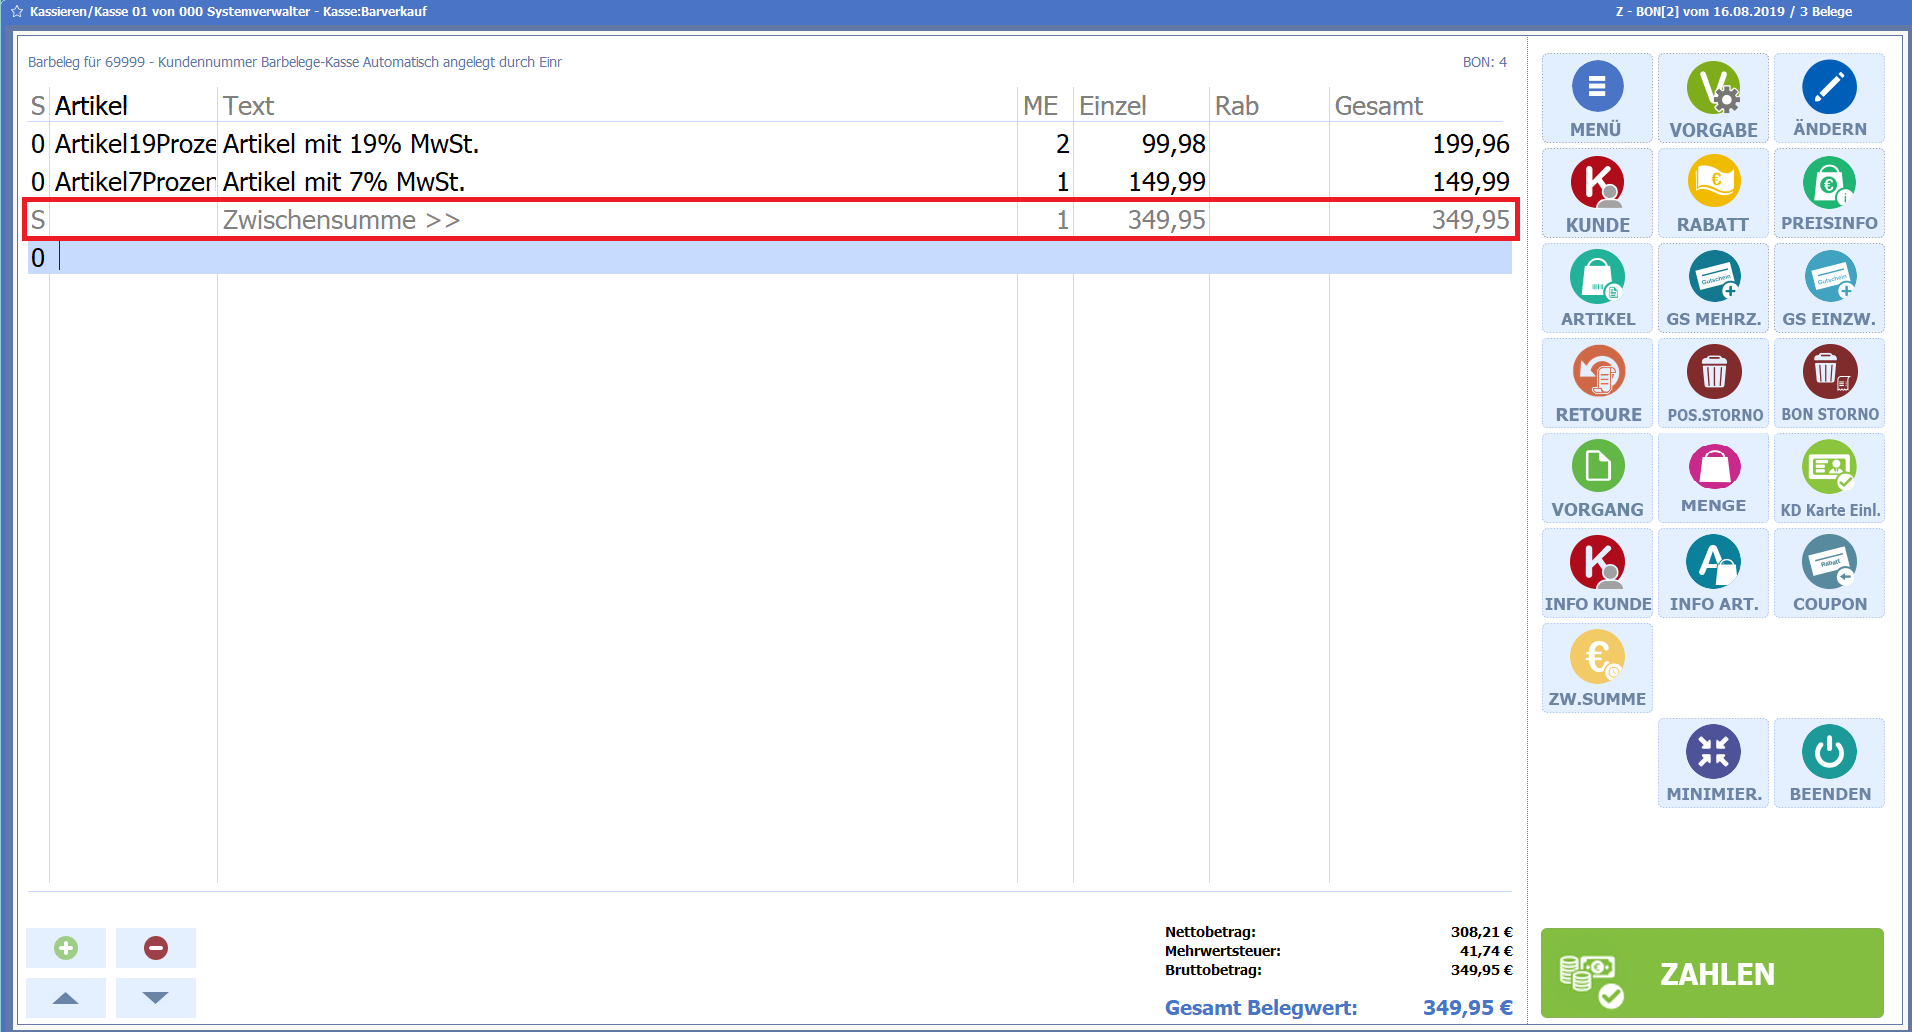
Task: Redeem a COUPON
Action: [1829, 573]
